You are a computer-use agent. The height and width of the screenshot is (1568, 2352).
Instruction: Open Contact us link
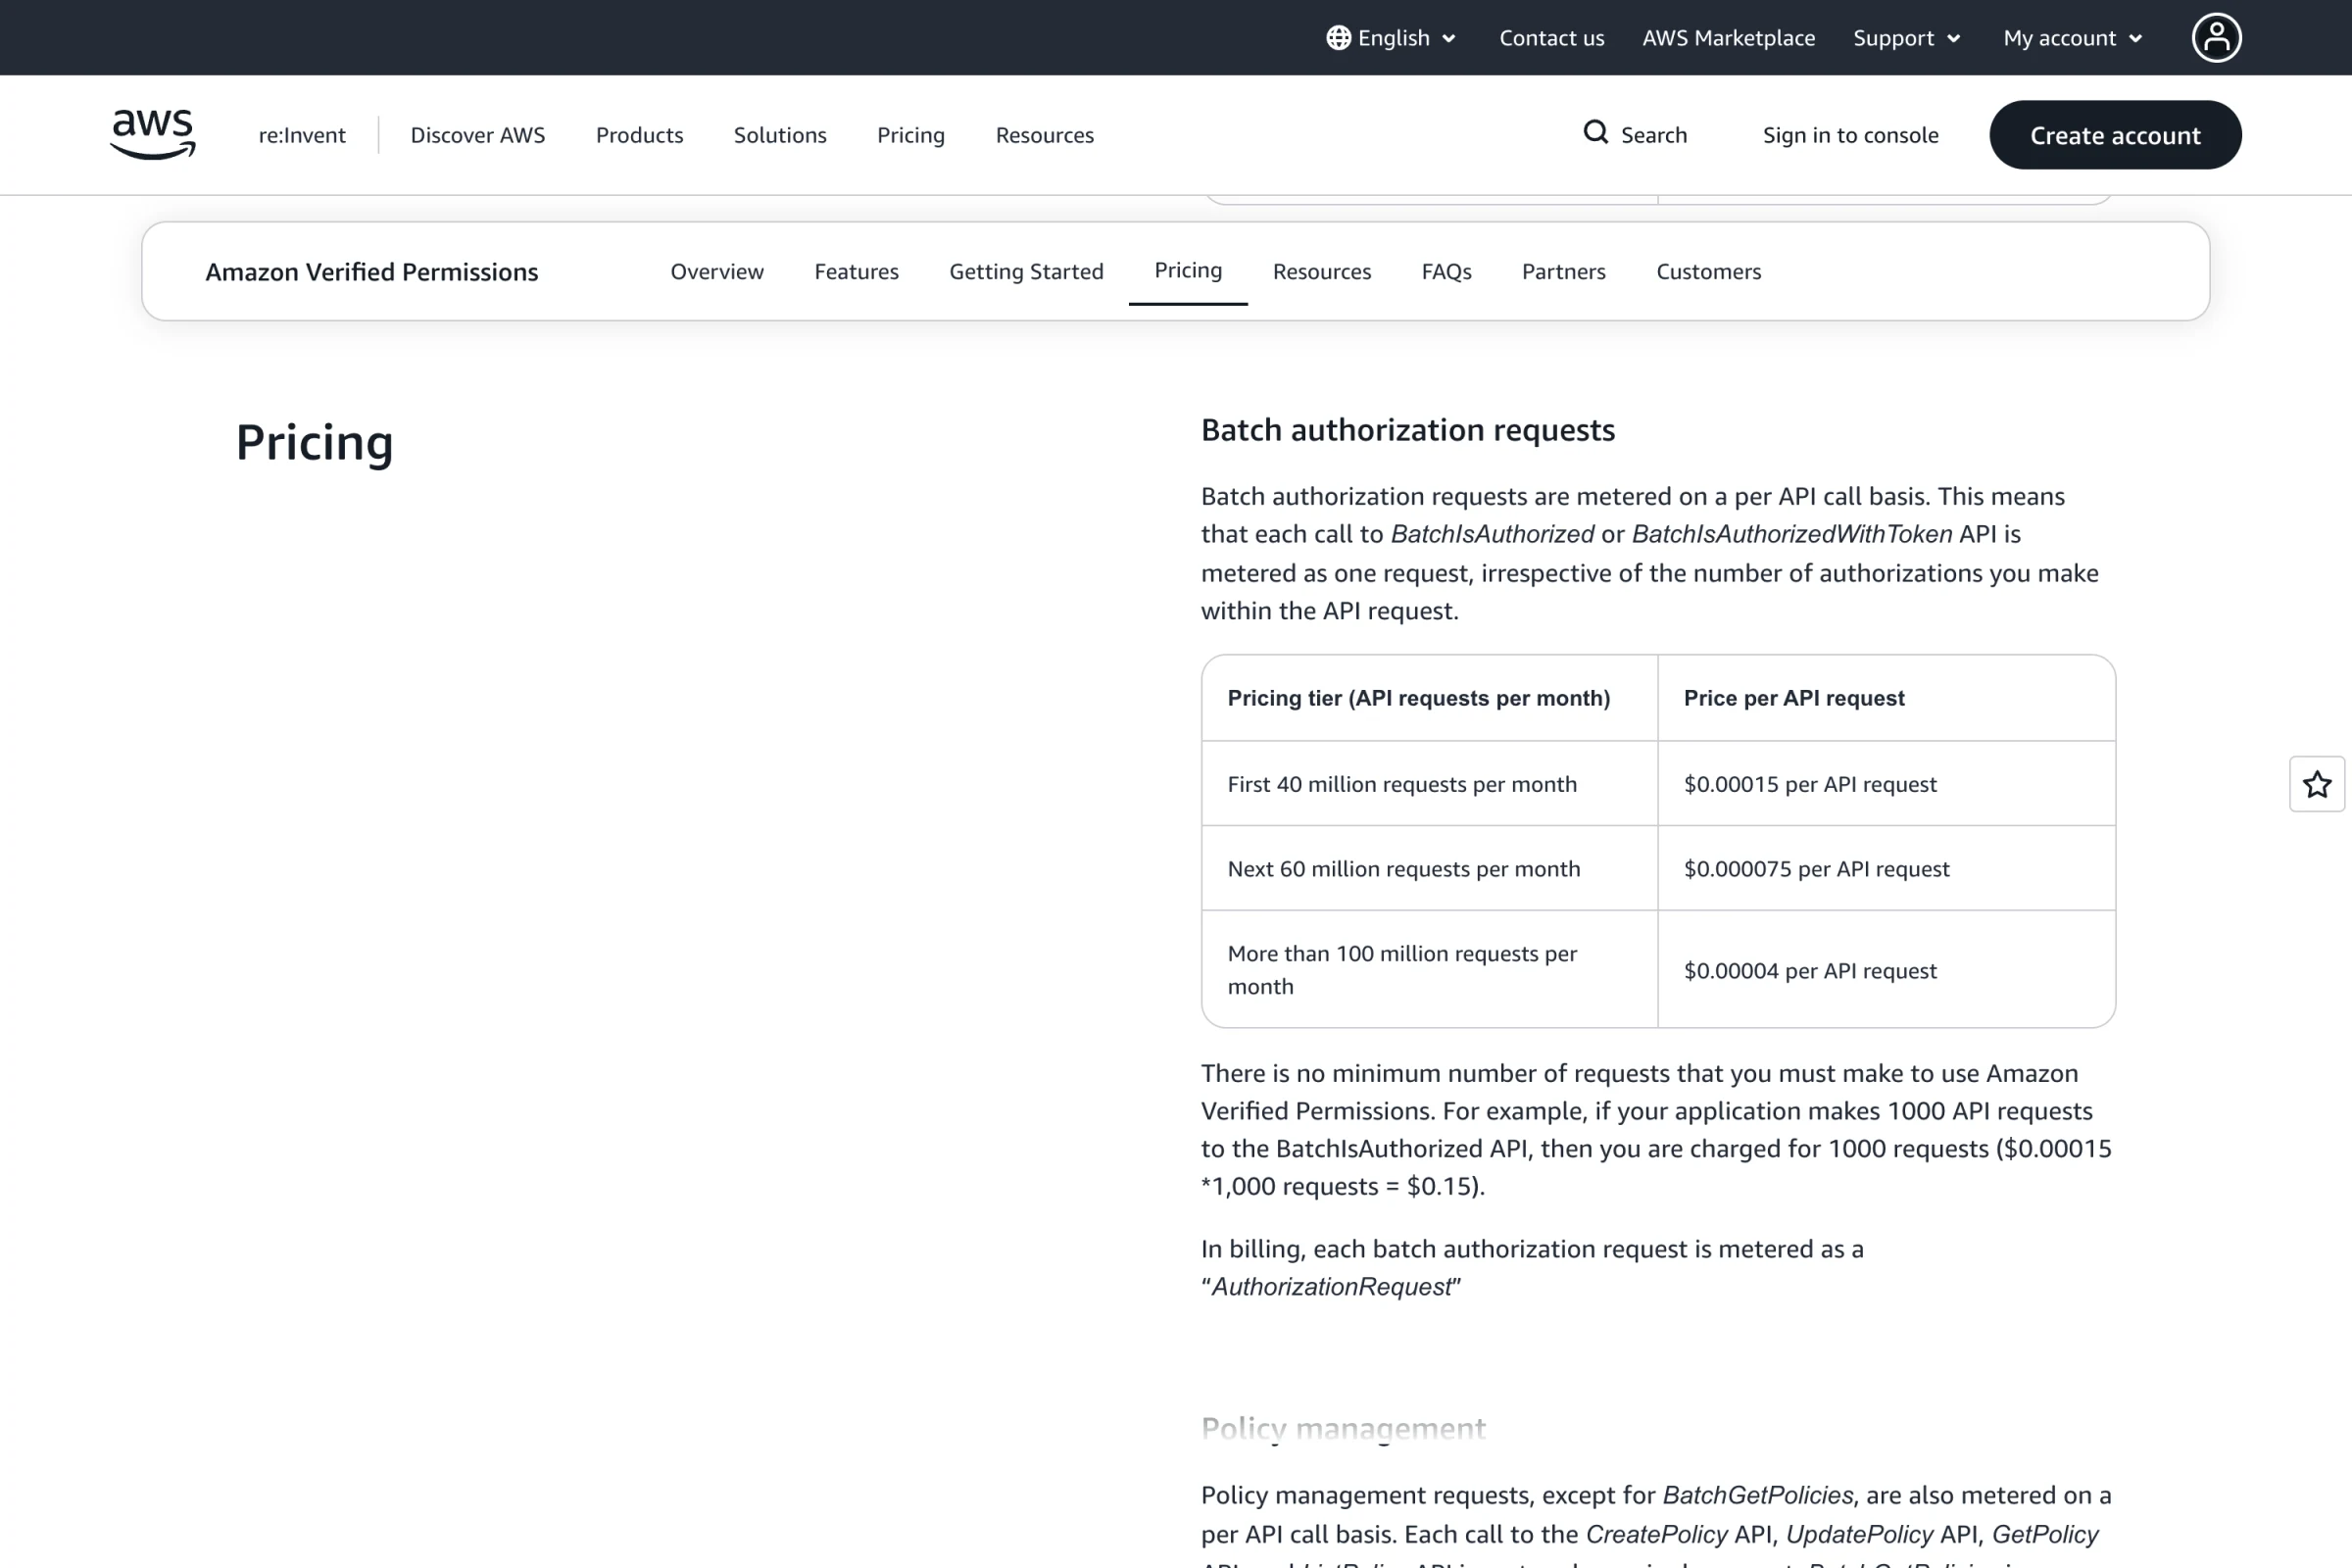pos(1551,38)
